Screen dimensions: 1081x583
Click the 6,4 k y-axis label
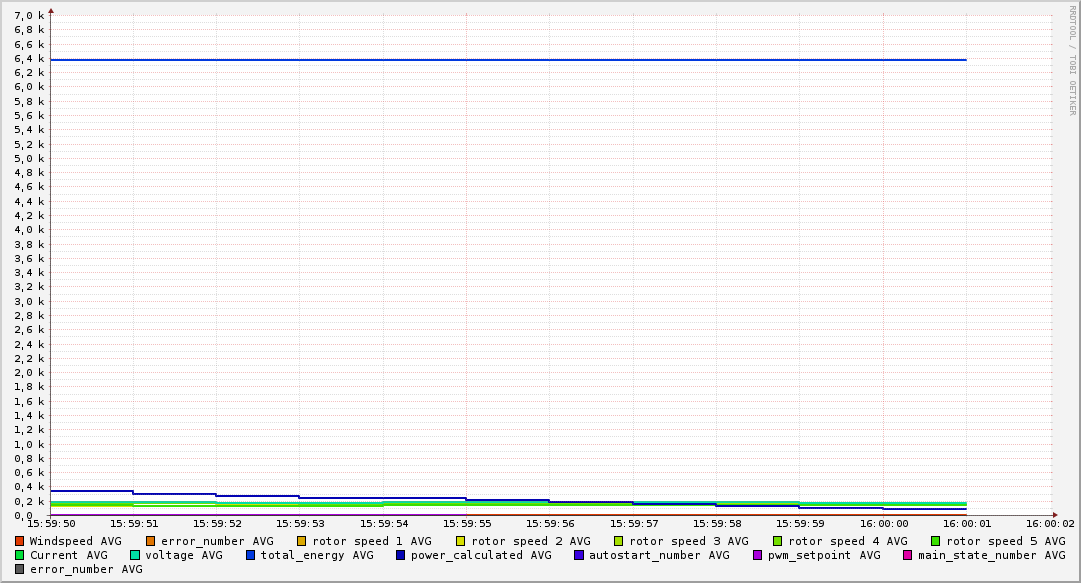click(31, 59)
